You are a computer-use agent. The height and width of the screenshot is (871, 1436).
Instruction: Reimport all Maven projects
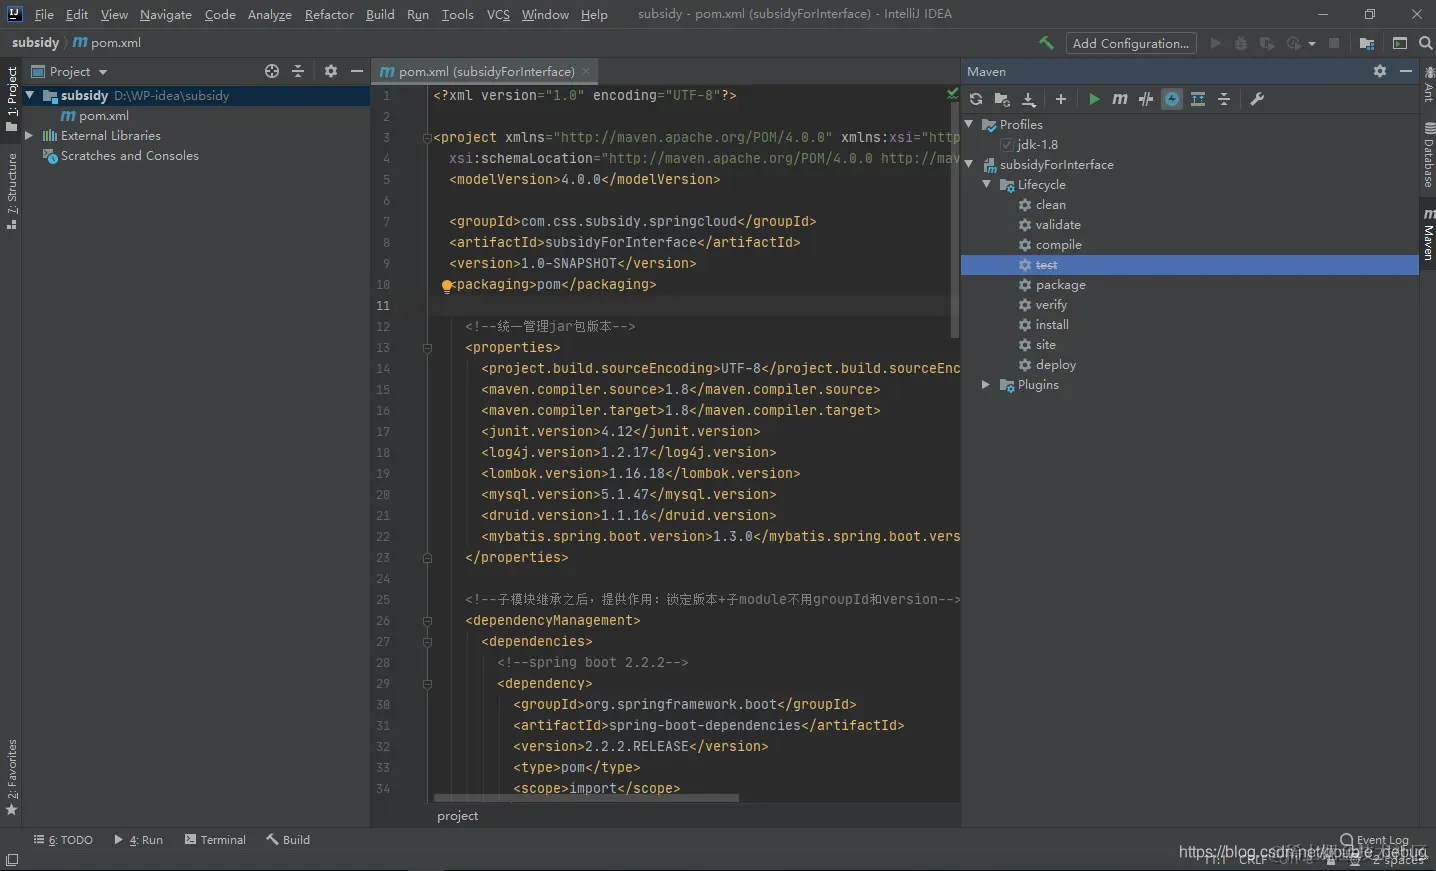pos(976,99)
